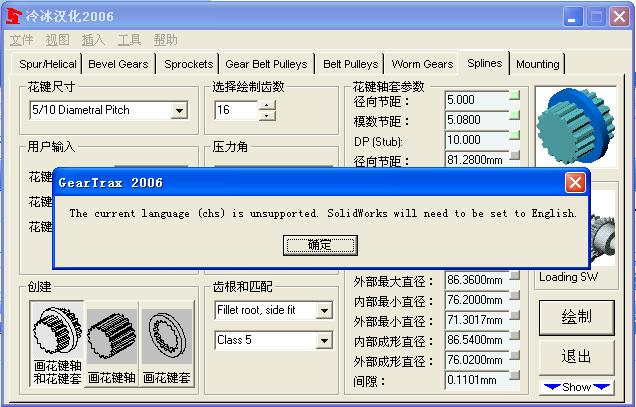The image size is (636, 407).
Task: Open the 插入 menu
Action: pyautogui.click(x=93, y=40)
